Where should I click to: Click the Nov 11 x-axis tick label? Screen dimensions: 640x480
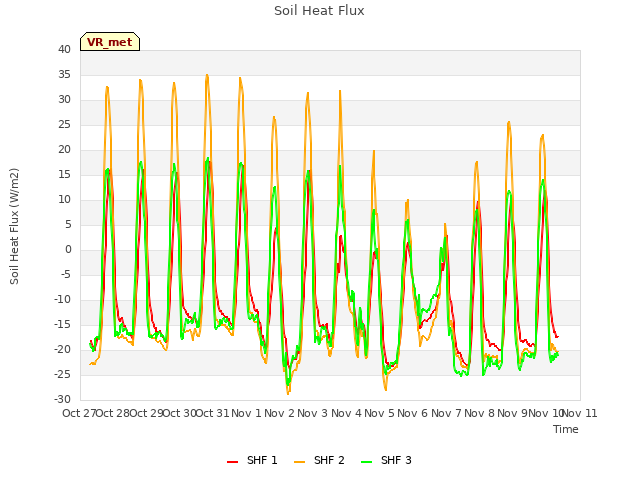[x=580, y=413]
